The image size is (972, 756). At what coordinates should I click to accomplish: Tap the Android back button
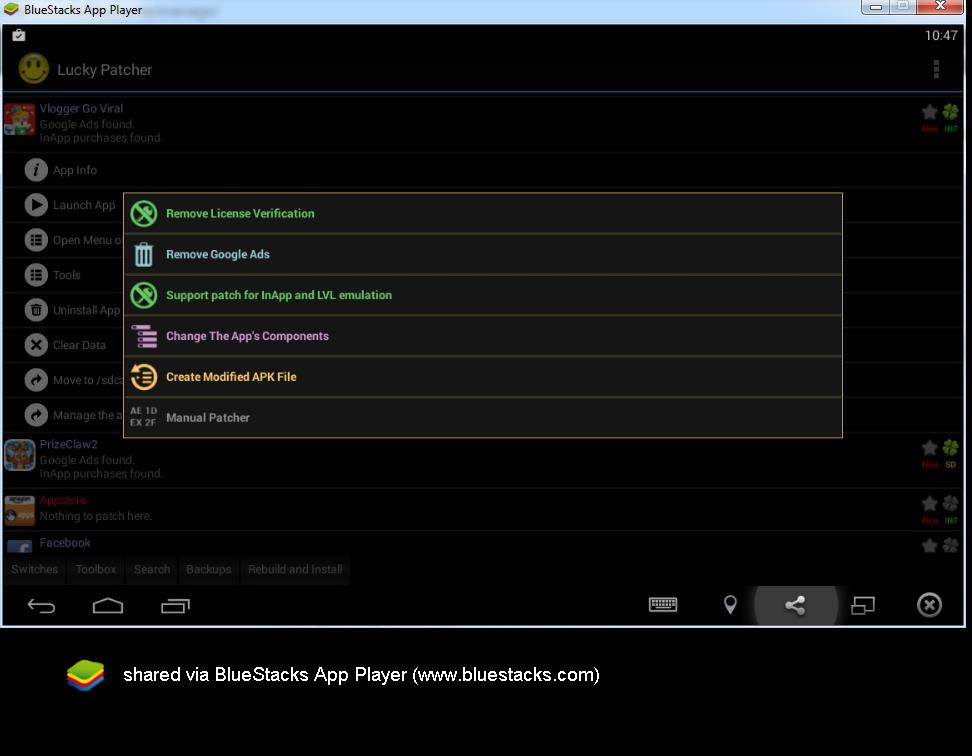pos(42,605)
